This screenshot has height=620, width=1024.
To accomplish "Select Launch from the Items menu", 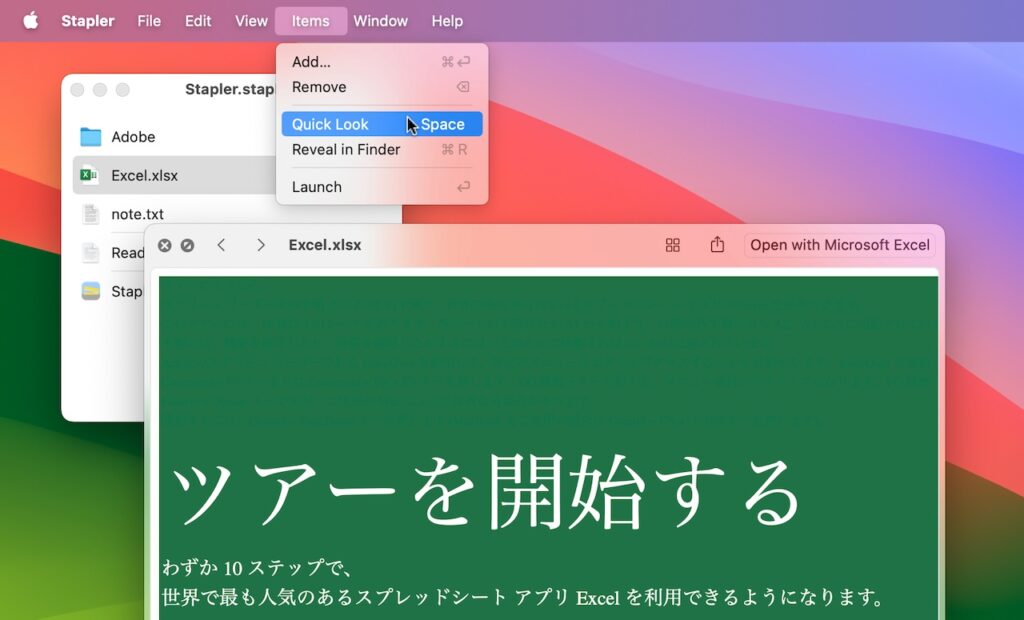I will pos(316,186).
